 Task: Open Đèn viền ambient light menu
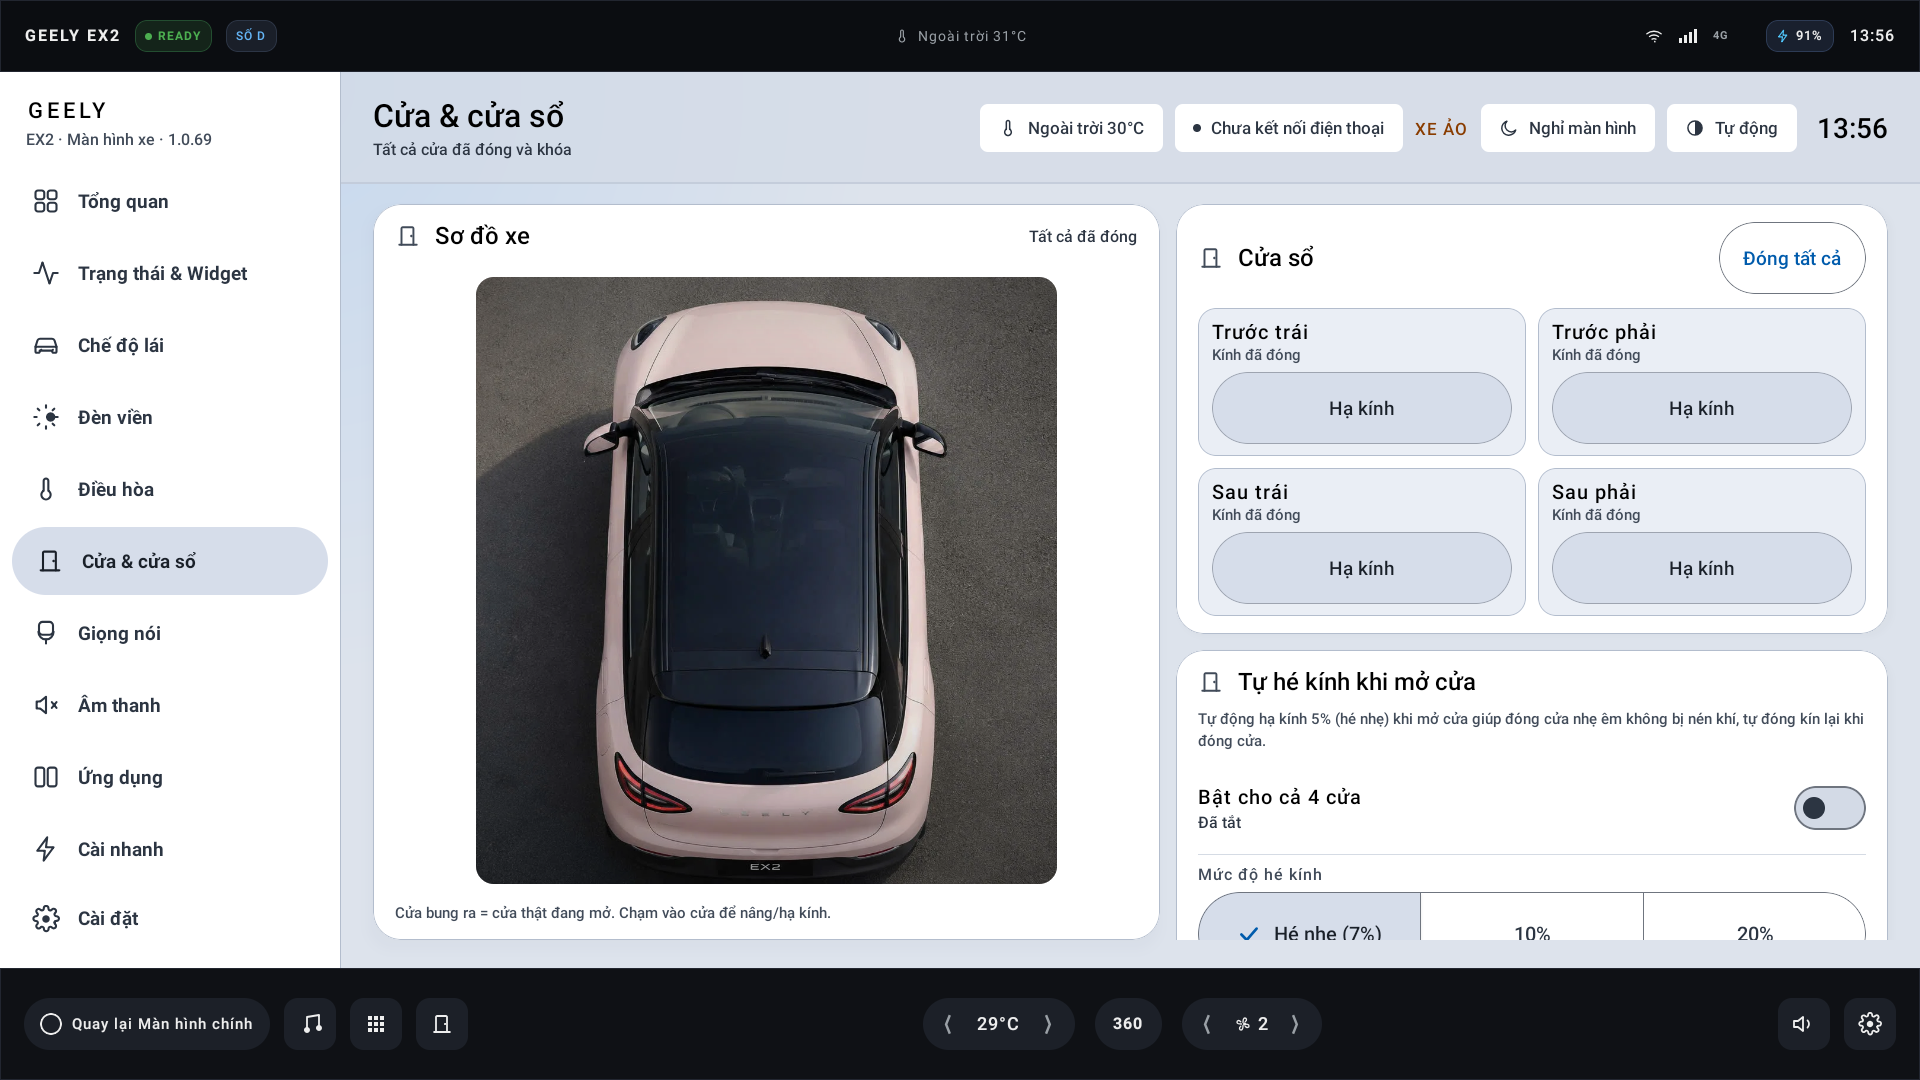point(170,417)
